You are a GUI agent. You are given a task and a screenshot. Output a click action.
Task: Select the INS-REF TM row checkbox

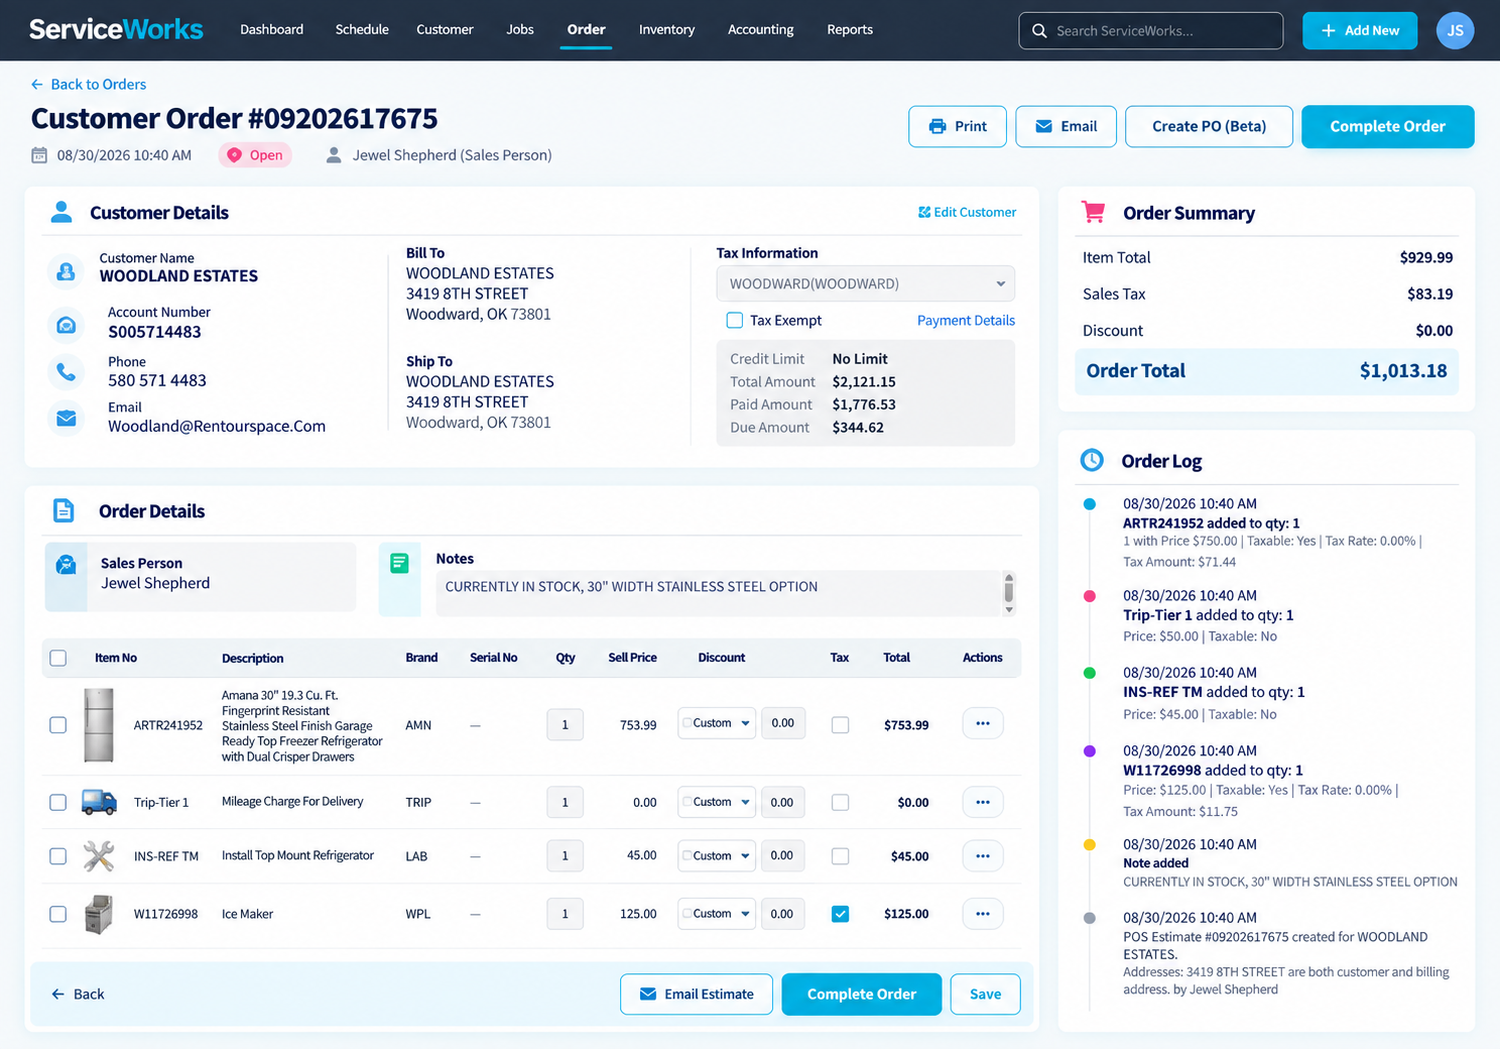[58, 856]
